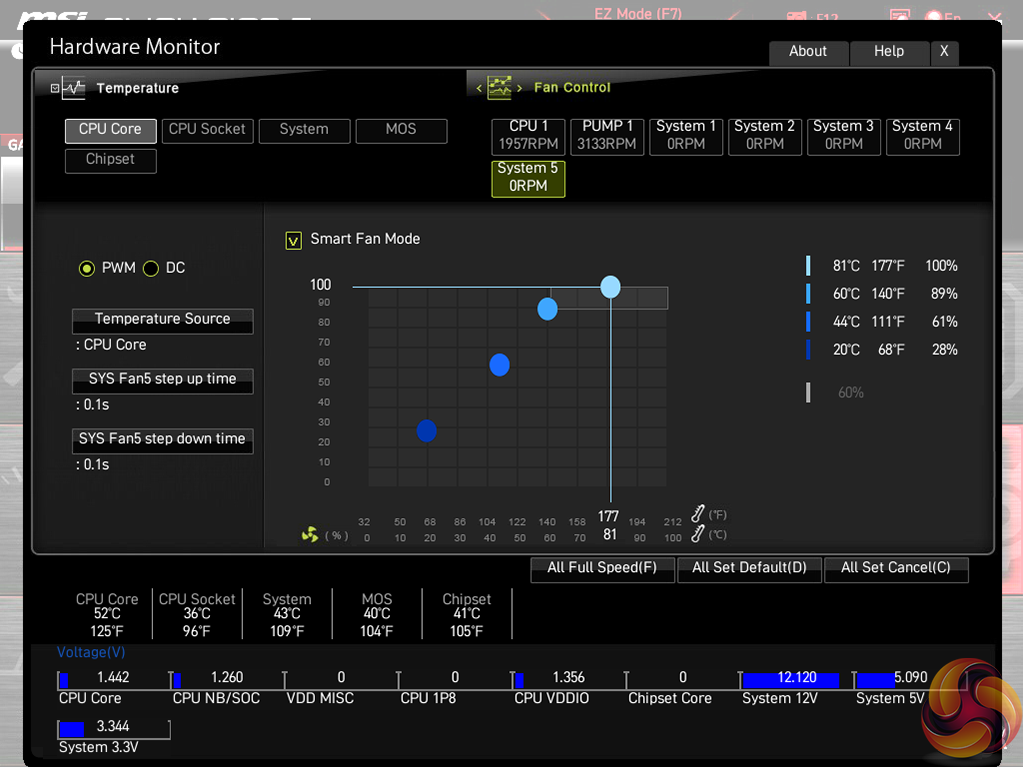
Task: Open the Help menu button
Action: (x=888, y=52)
